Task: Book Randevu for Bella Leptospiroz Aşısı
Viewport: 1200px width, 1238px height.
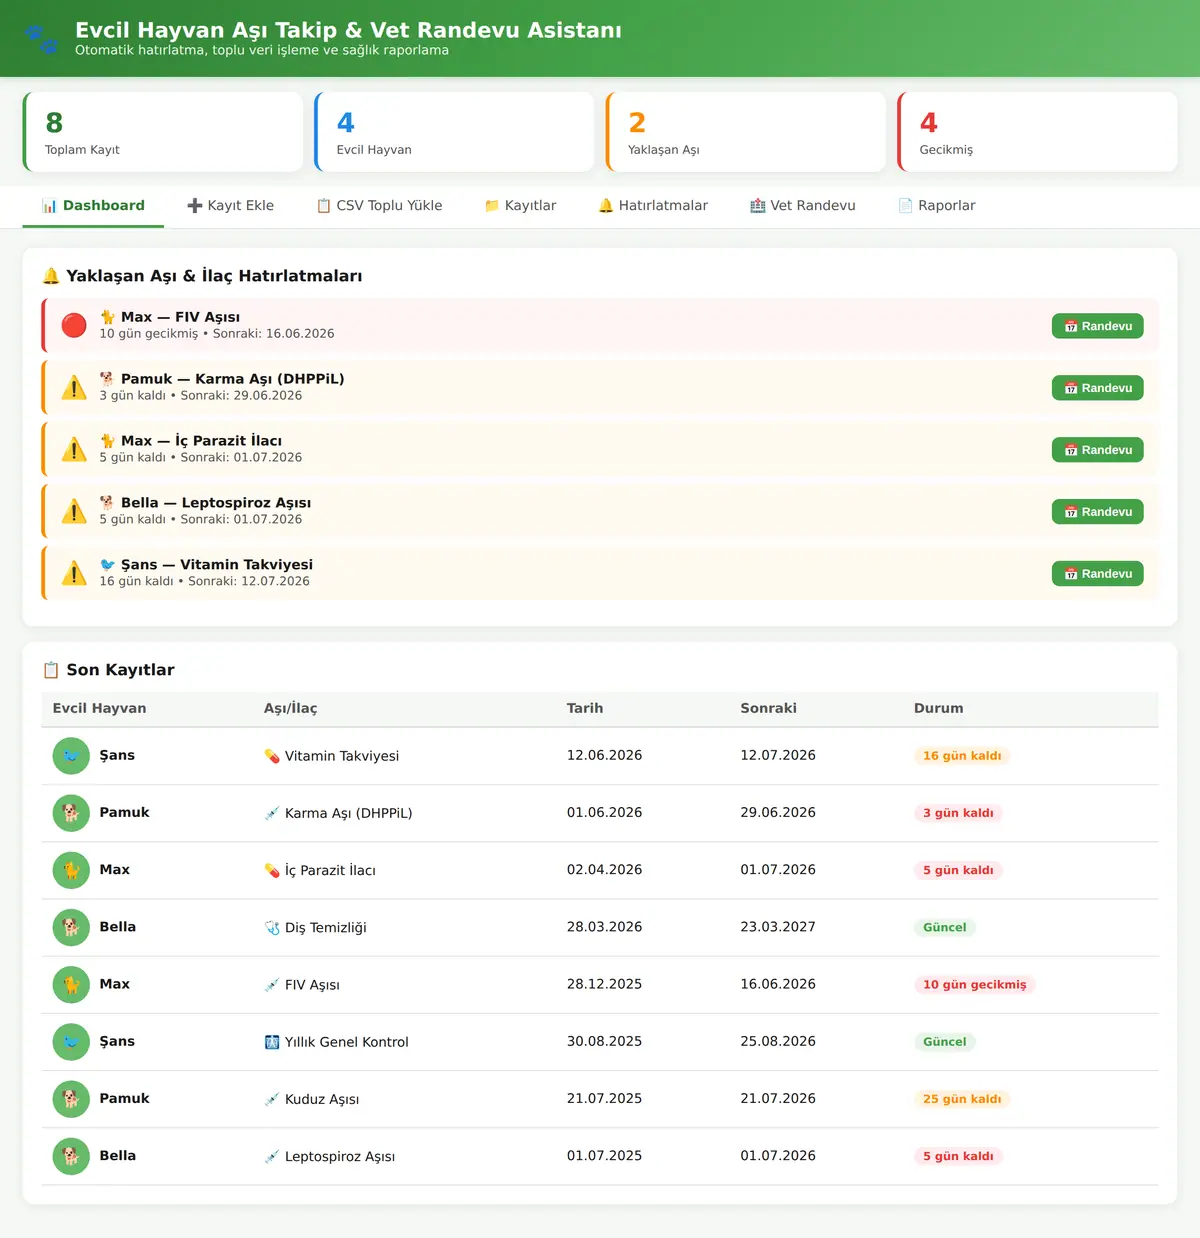Action: (x=1097, y=512)
